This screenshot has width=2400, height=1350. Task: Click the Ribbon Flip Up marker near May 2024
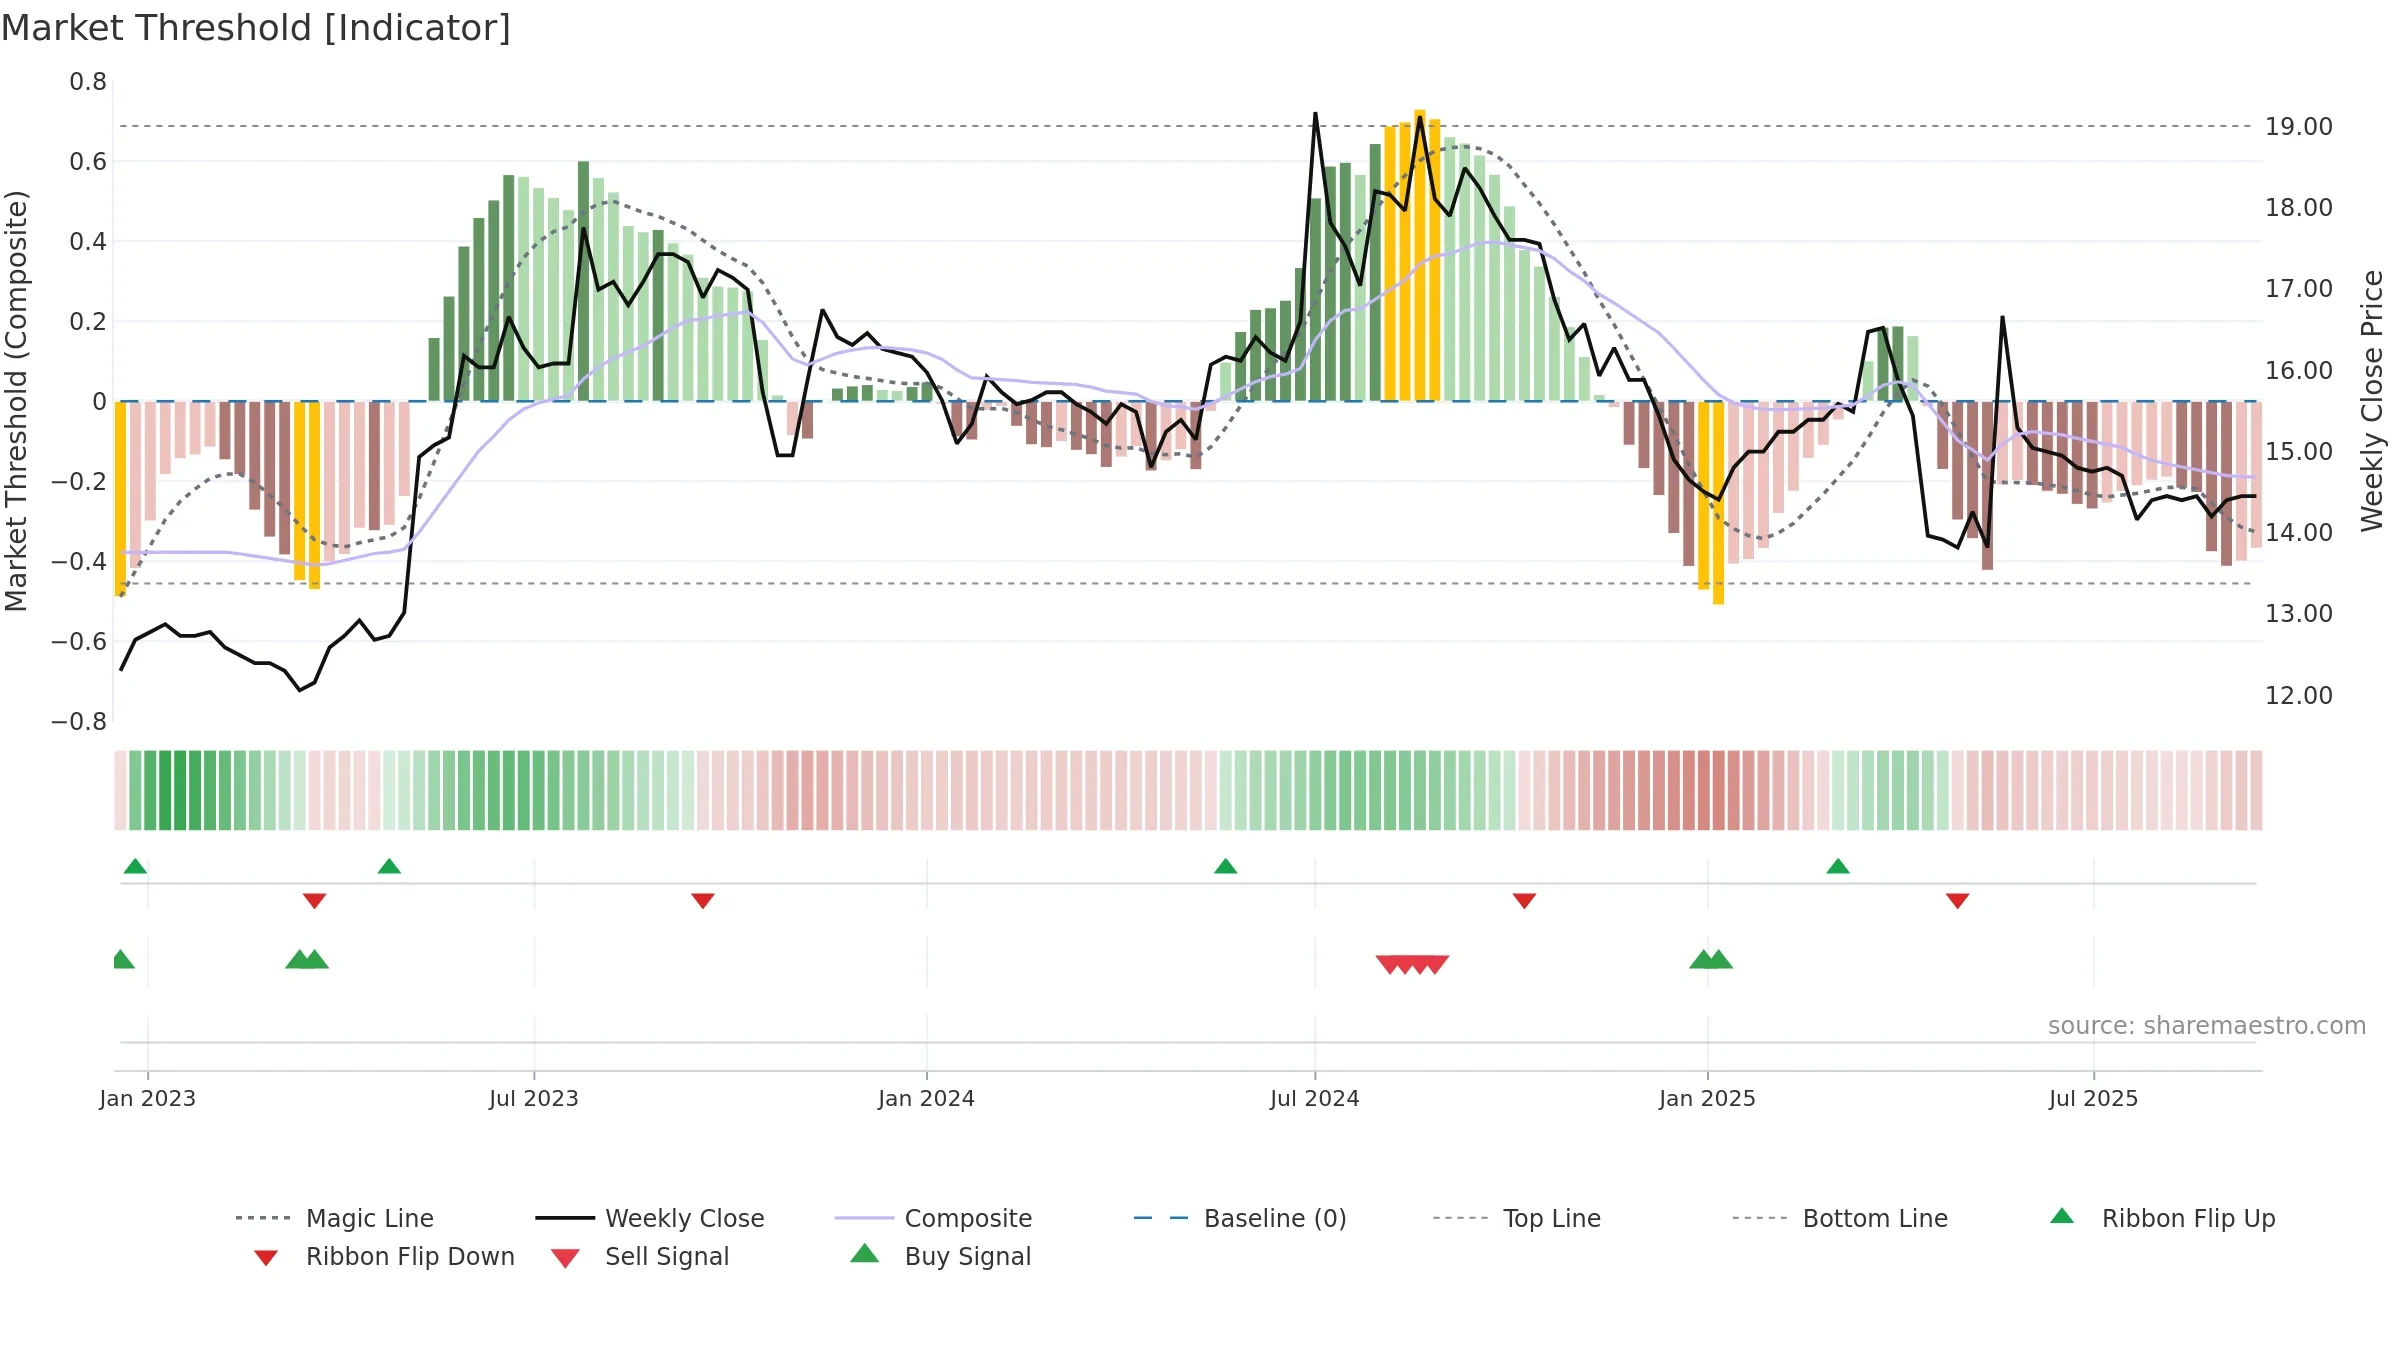[x=1226, y=866]
